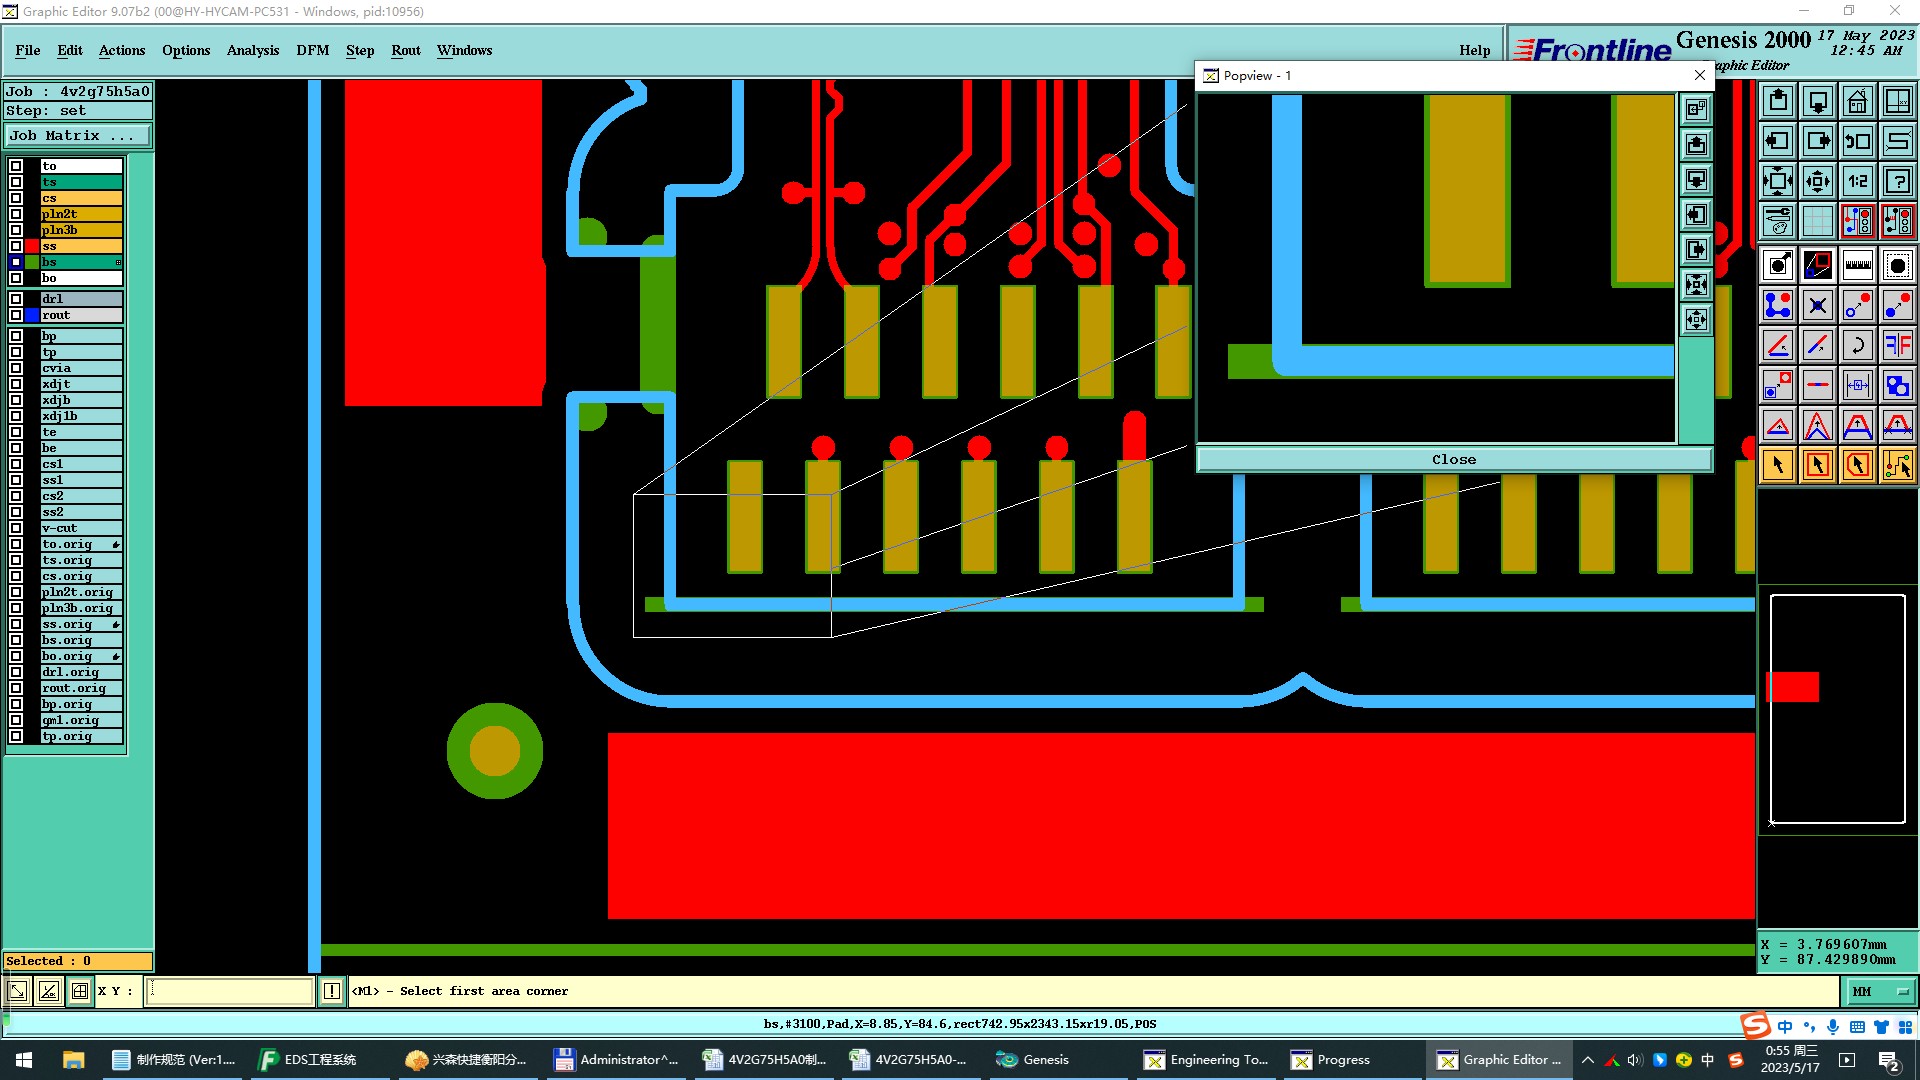Toggle the checkbox for layer ss
The width and height of the screenshot is (1920, 1080).
click(x=16, y=246)
